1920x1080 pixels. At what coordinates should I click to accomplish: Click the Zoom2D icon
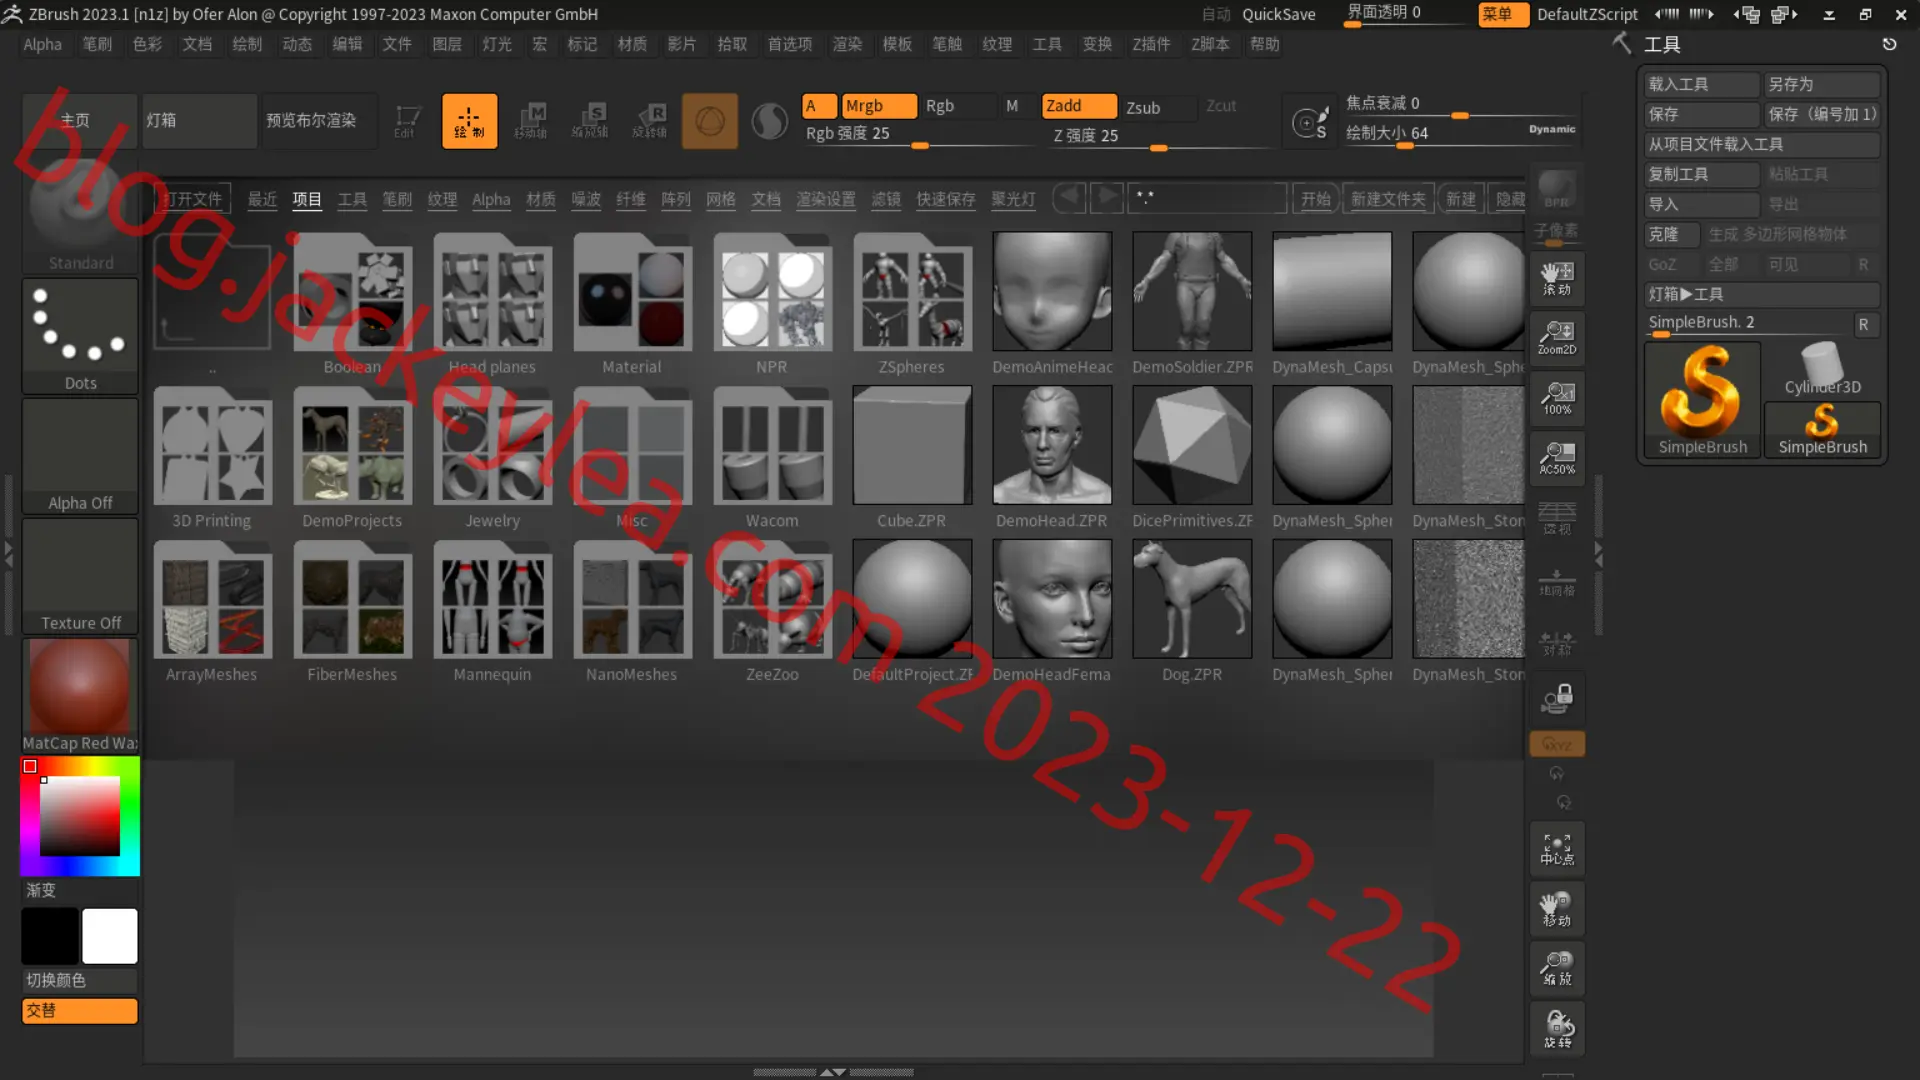click(x=1557, y=338)
